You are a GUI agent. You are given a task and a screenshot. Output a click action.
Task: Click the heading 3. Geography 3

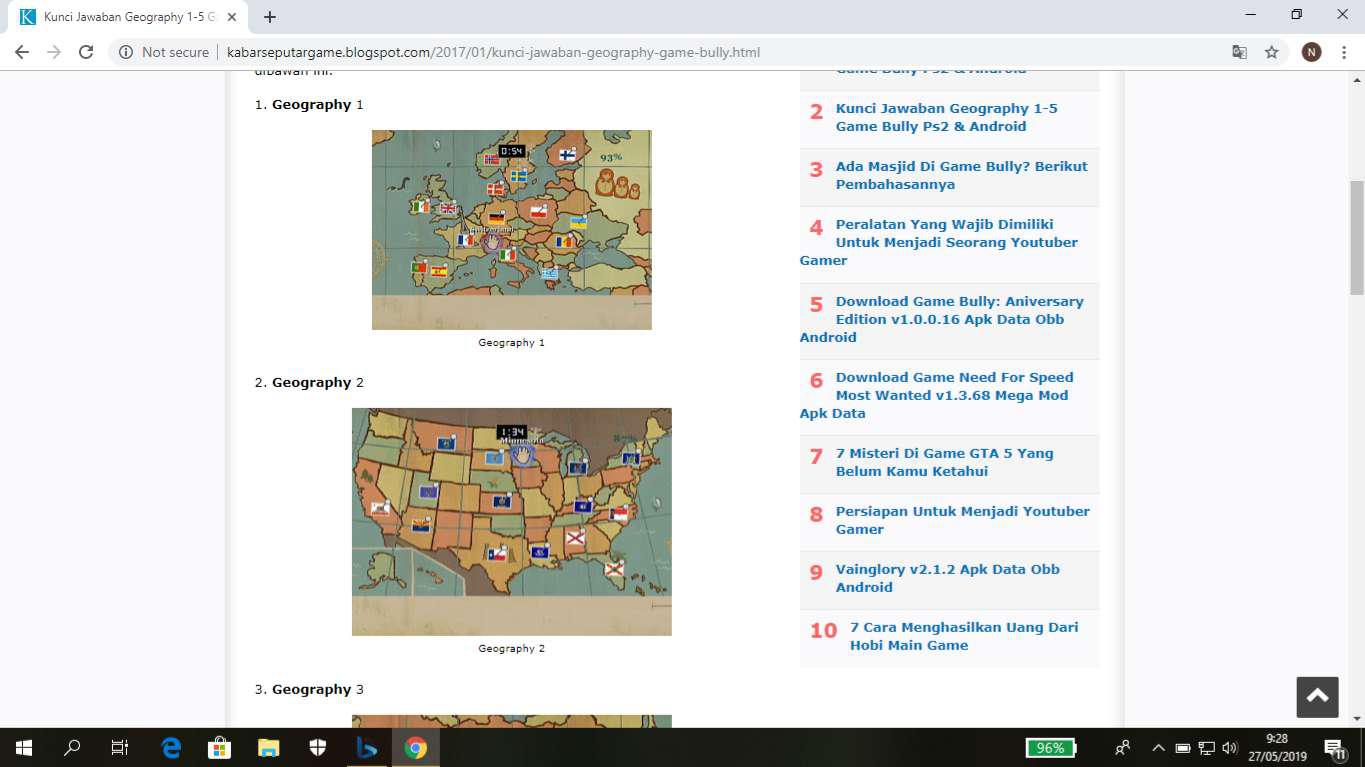coord(309,690)
